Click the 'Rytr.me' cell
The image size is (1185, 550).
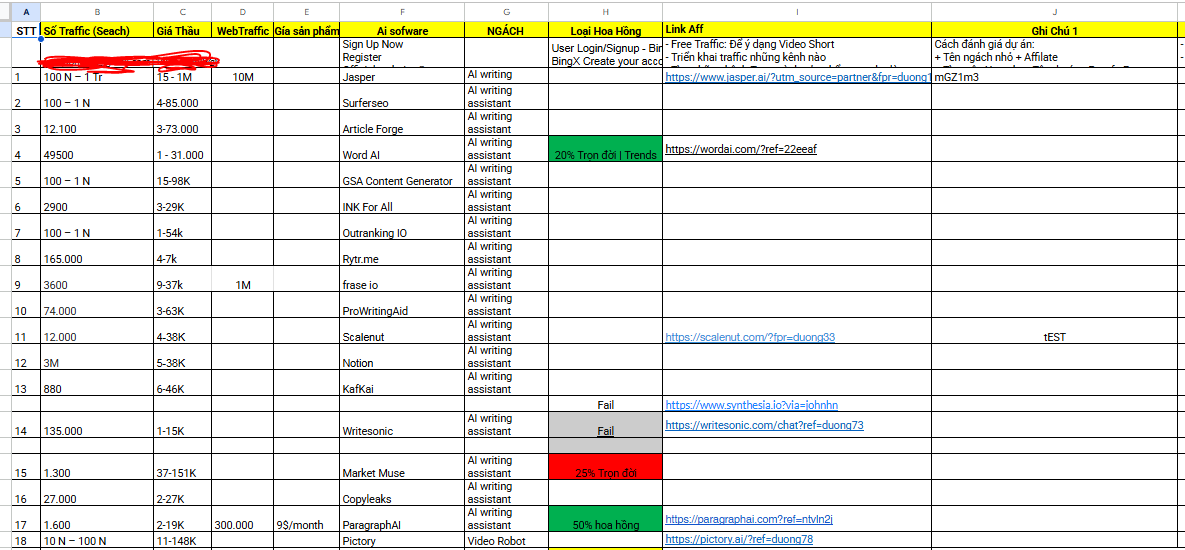[402, 252]
